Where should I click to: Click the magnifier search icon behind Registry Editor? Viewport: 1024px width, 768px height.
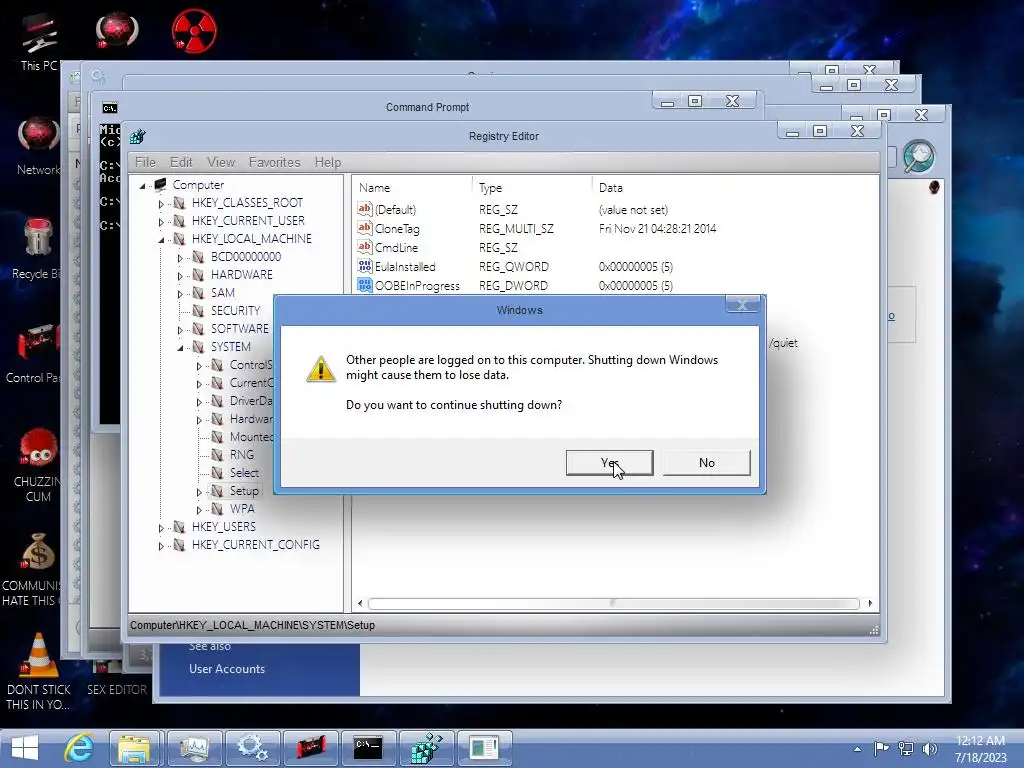[x=919, y=157]
